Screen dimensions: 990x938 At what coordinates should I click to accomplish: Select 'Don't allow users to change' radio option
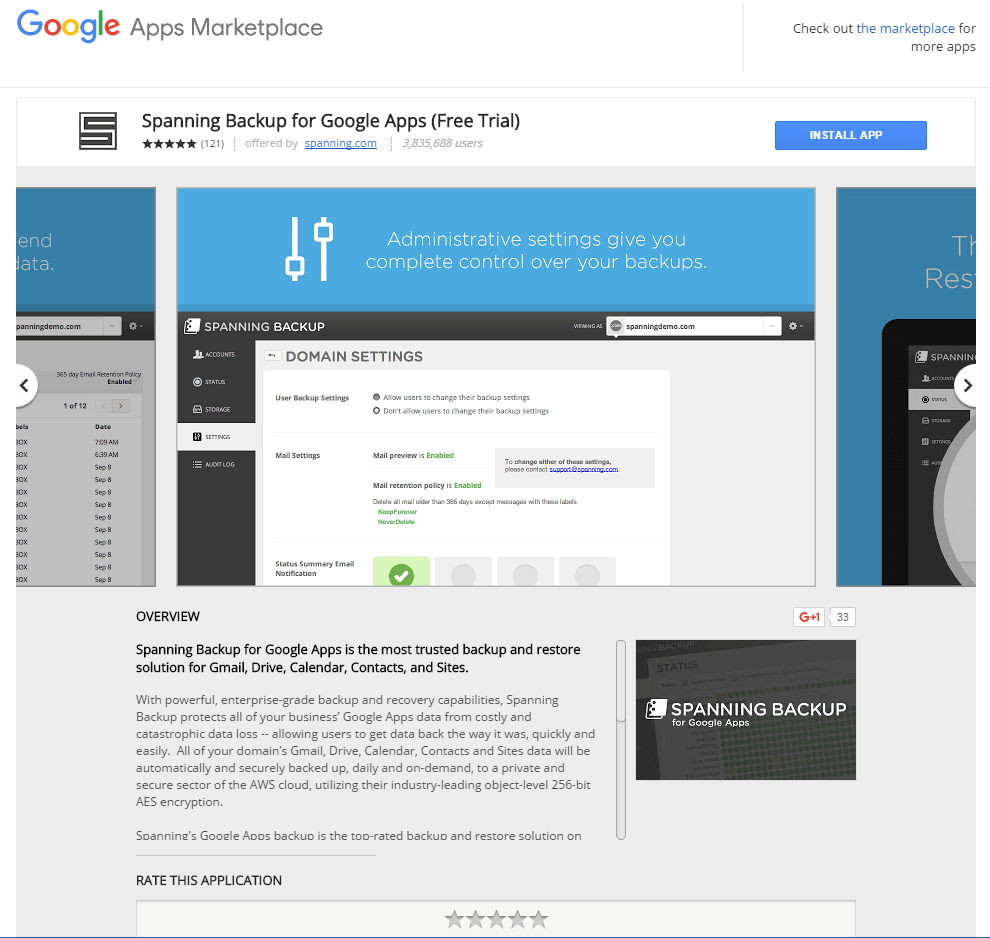376,411
